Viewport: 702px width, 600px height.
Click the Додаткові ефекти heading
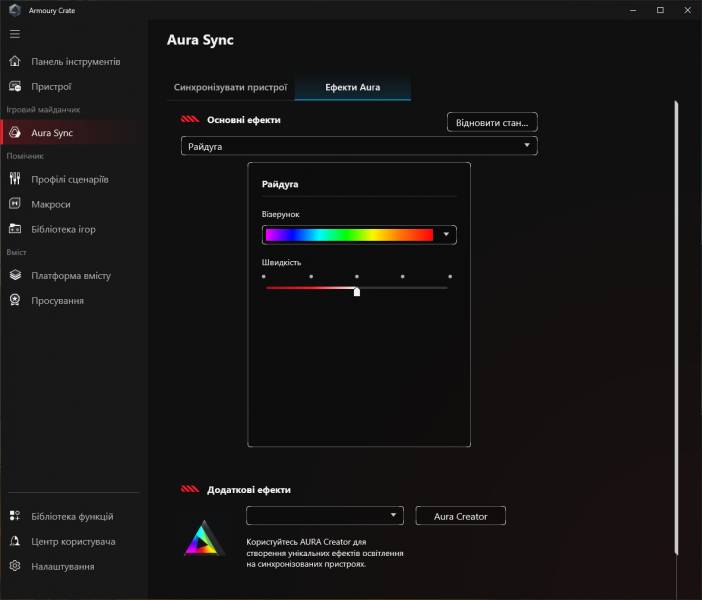(x=248, y=490)
